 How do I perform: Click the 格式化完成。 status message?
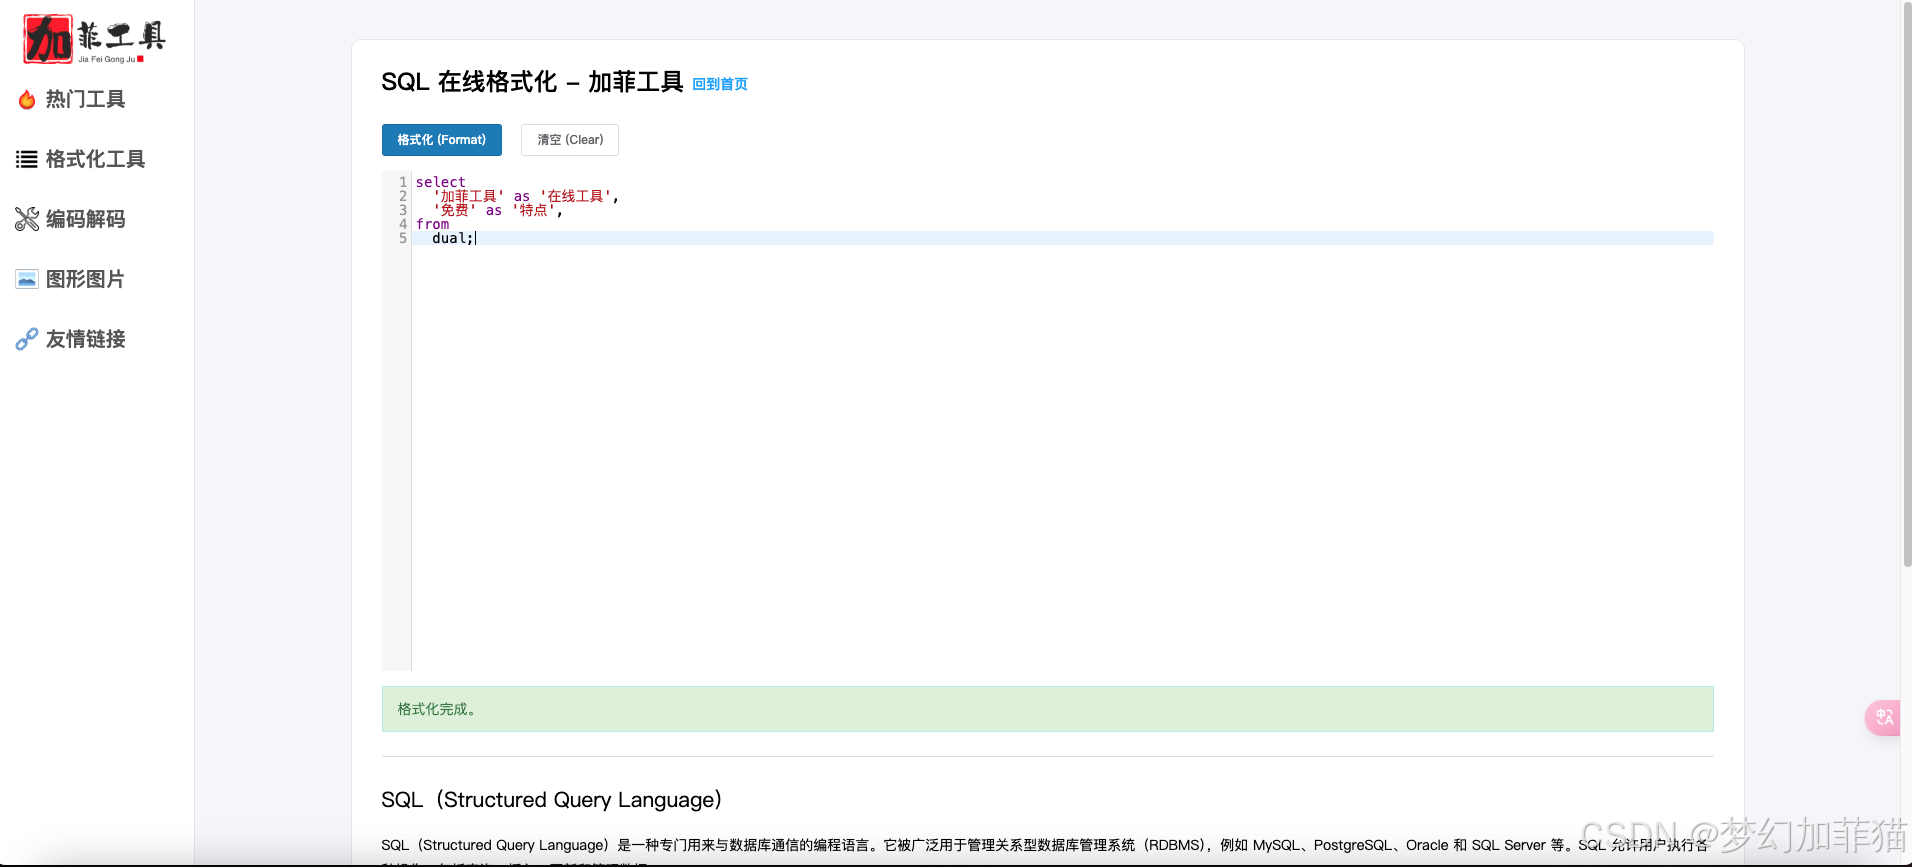[1047, 709]
